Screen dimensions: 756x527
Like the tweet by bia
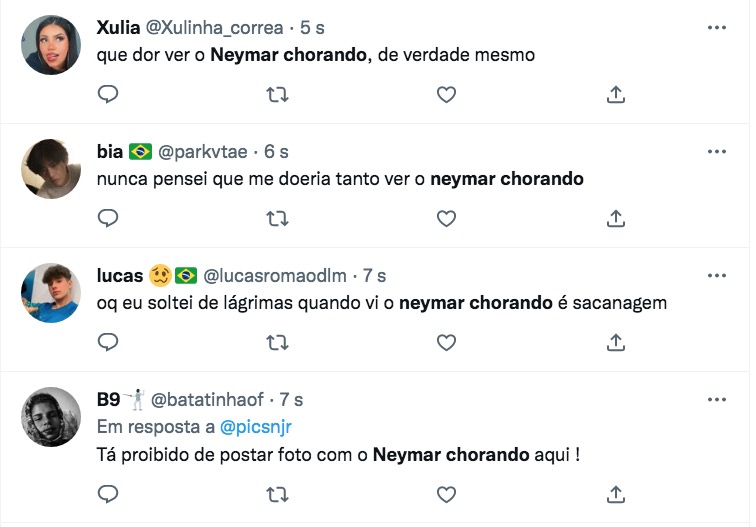pos(447,217)
